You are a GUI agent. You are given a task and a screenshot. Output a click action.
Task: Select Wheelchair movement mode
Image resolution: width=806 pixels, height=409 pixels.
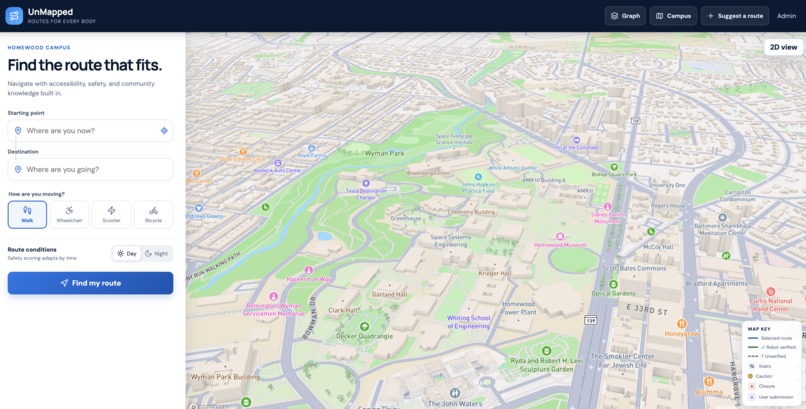(69, 214)
